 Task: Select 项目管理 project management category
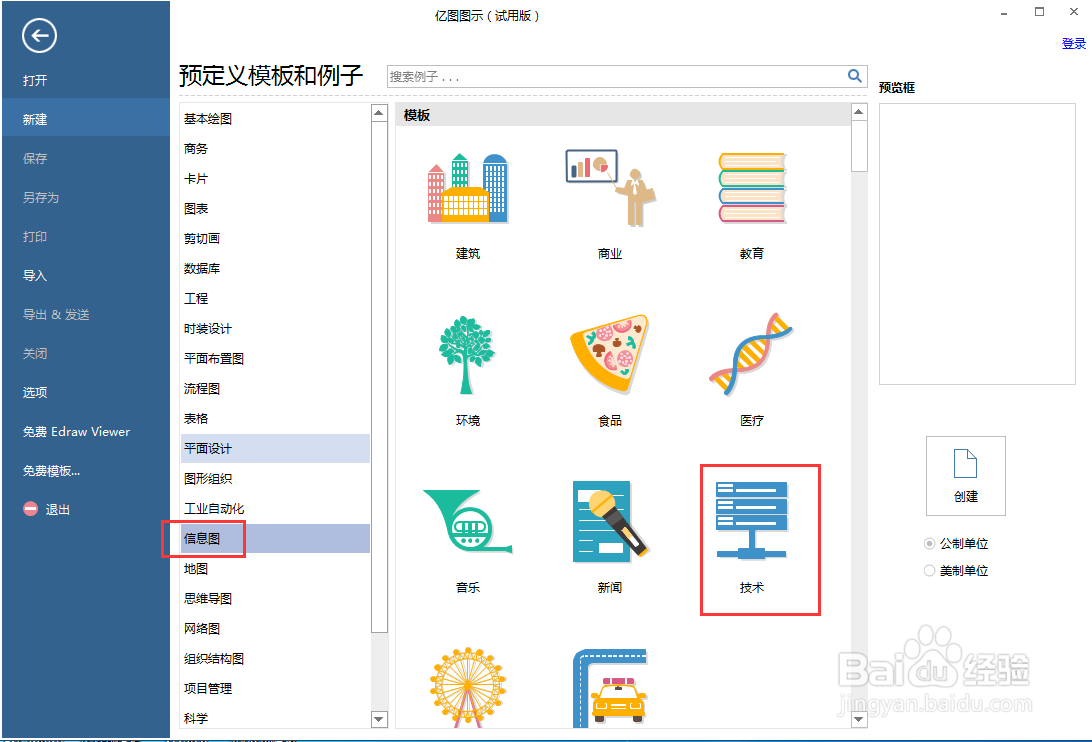(x=275, y=688)
